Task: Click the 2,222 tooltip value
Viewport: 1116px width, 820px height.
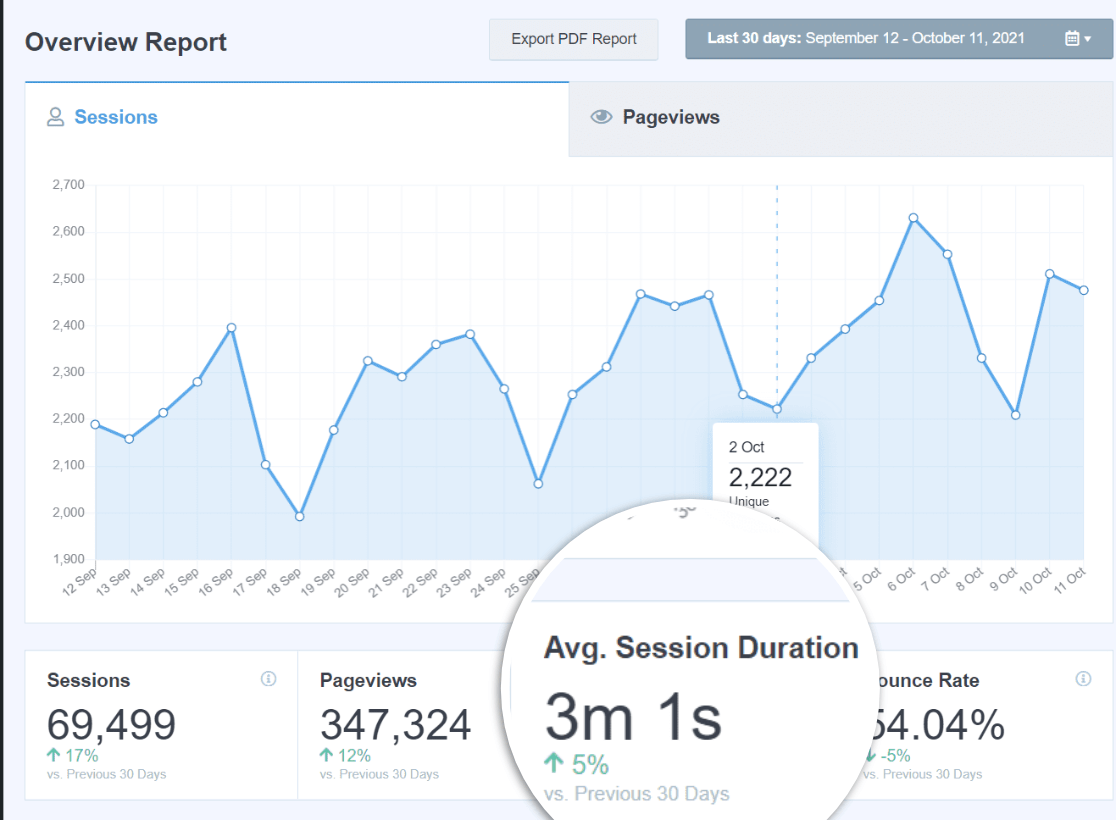Action: click(x=760, y=478)
